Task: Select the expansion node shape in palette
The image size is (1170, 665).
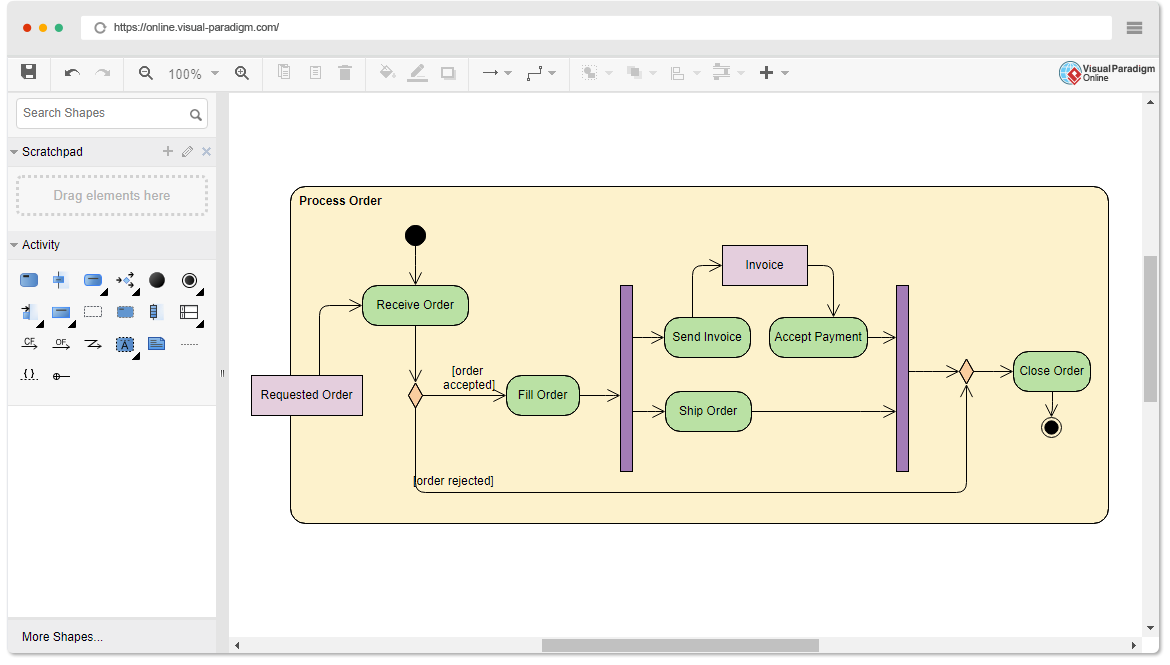Action: coord(154,312)
